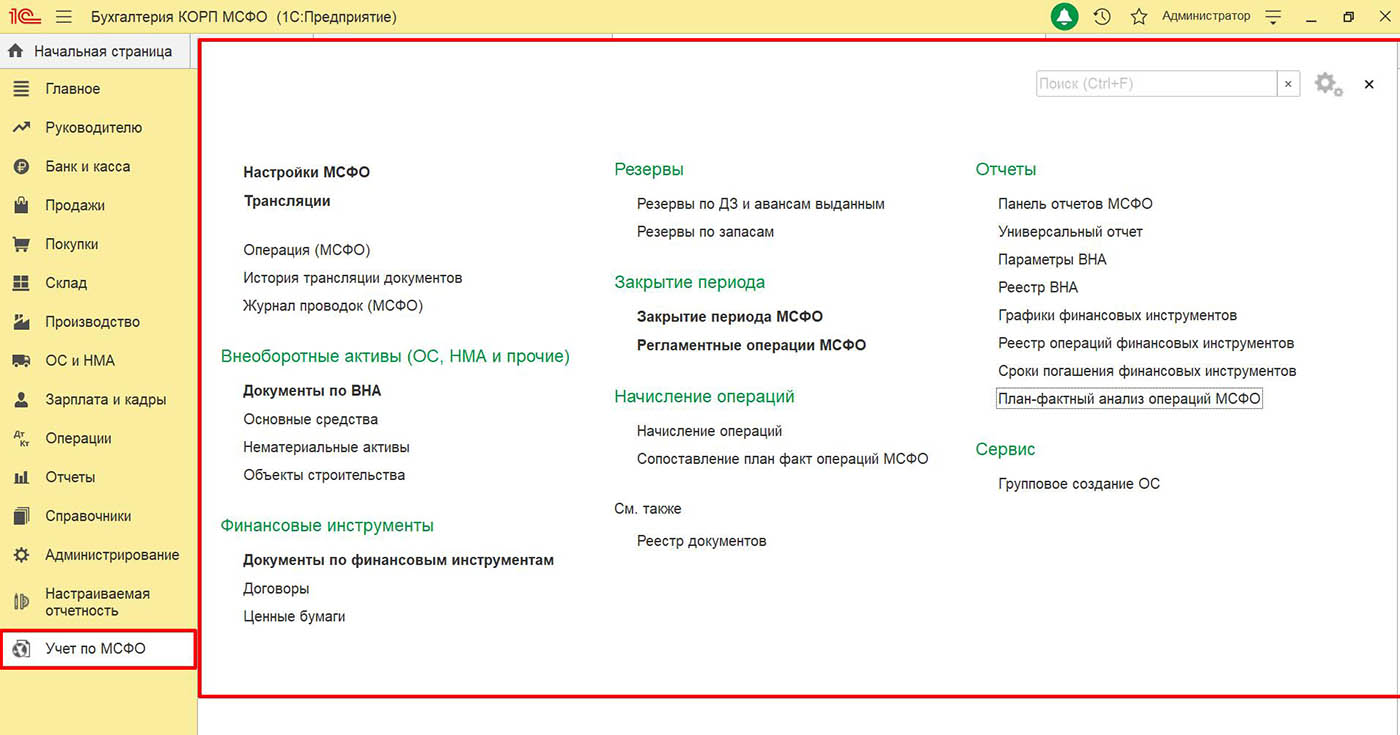Open the gear settings icon near search
The height and width of the screenshot is (735, 1400).
coord(1328,84)
